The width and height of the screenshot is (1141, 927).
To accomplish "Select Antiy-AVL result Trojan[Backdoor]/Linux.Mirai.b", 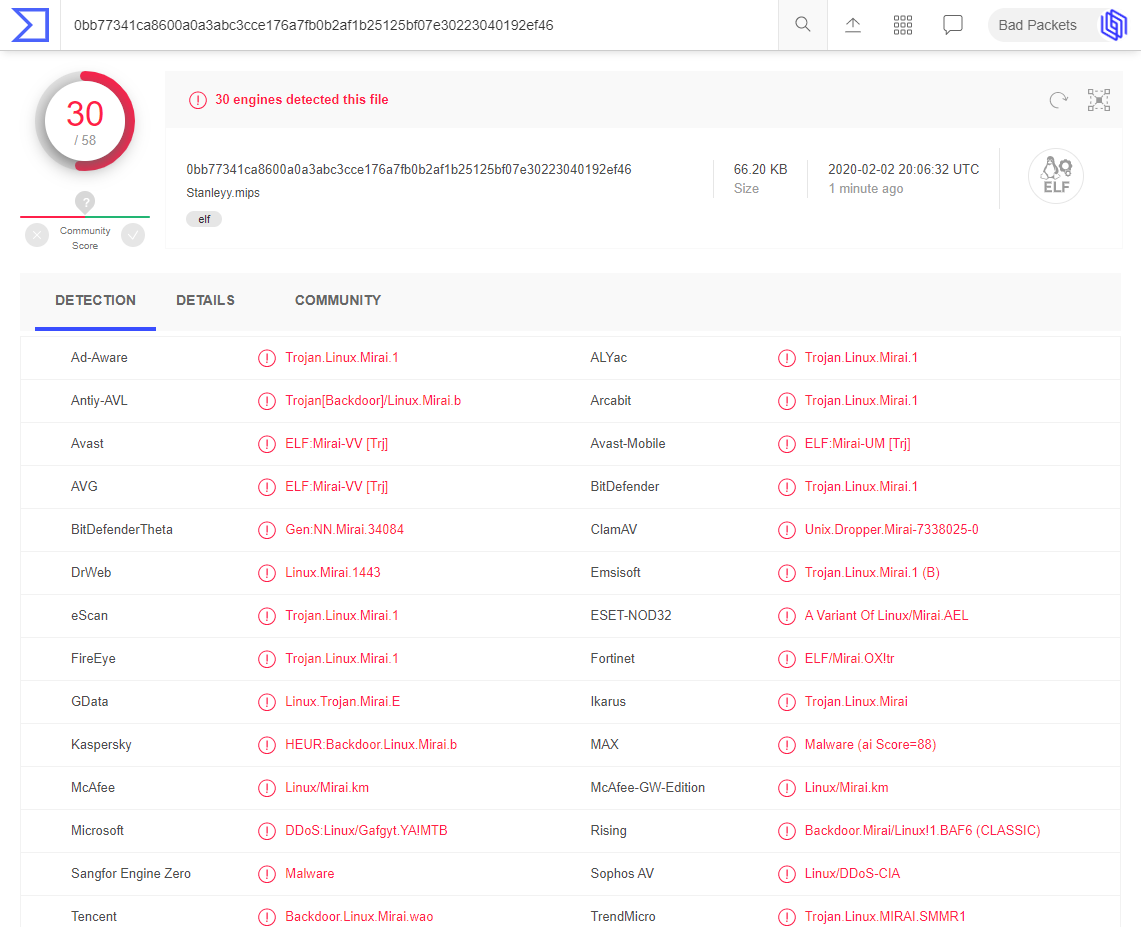I will point(373,401).
